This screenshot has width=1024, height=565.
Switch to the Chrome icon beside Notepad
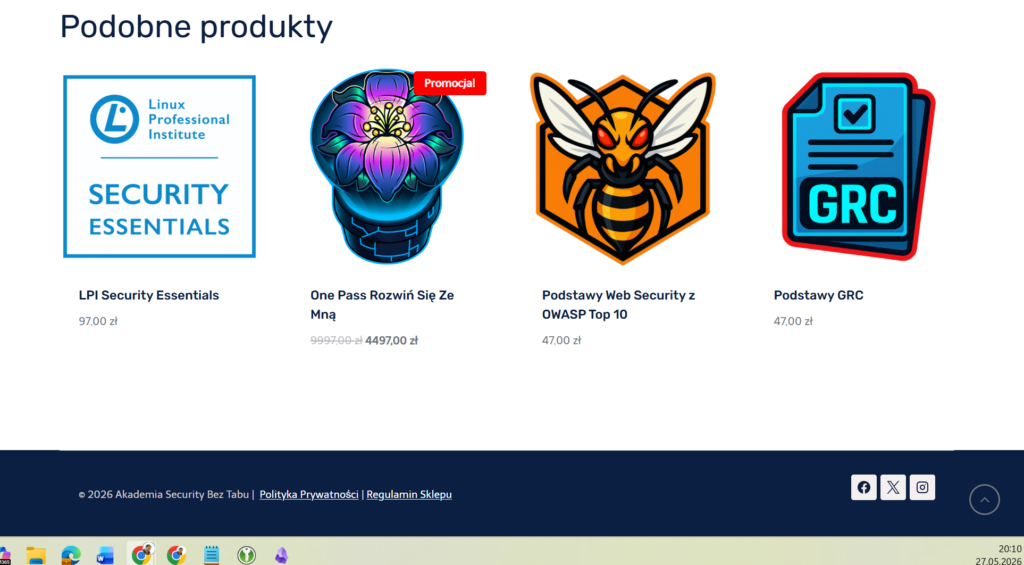[176, 555]
